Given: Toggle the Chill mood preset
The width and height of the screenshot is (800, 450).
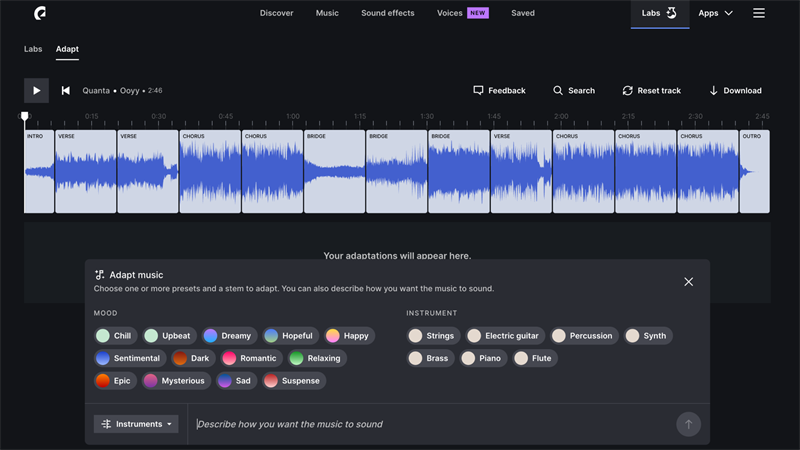Looking at the screenshot, I should pos(114,336).
